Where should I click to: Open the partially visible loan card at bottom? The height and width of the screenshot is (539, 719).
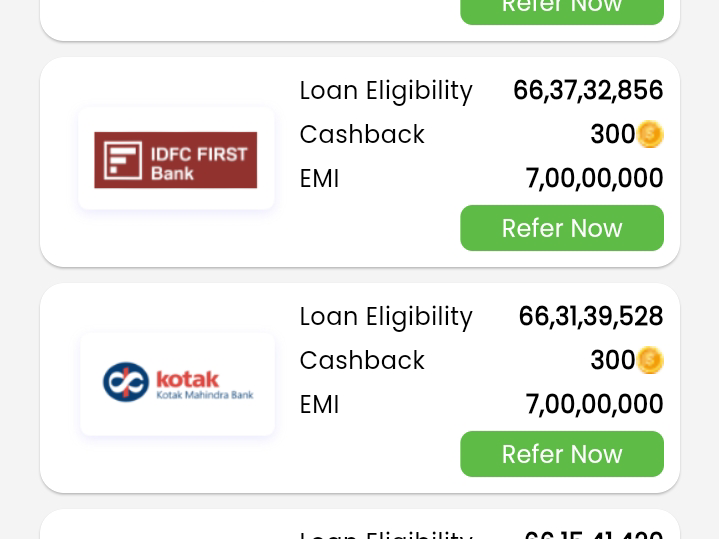pyautogui.click(x=359, y=527)
